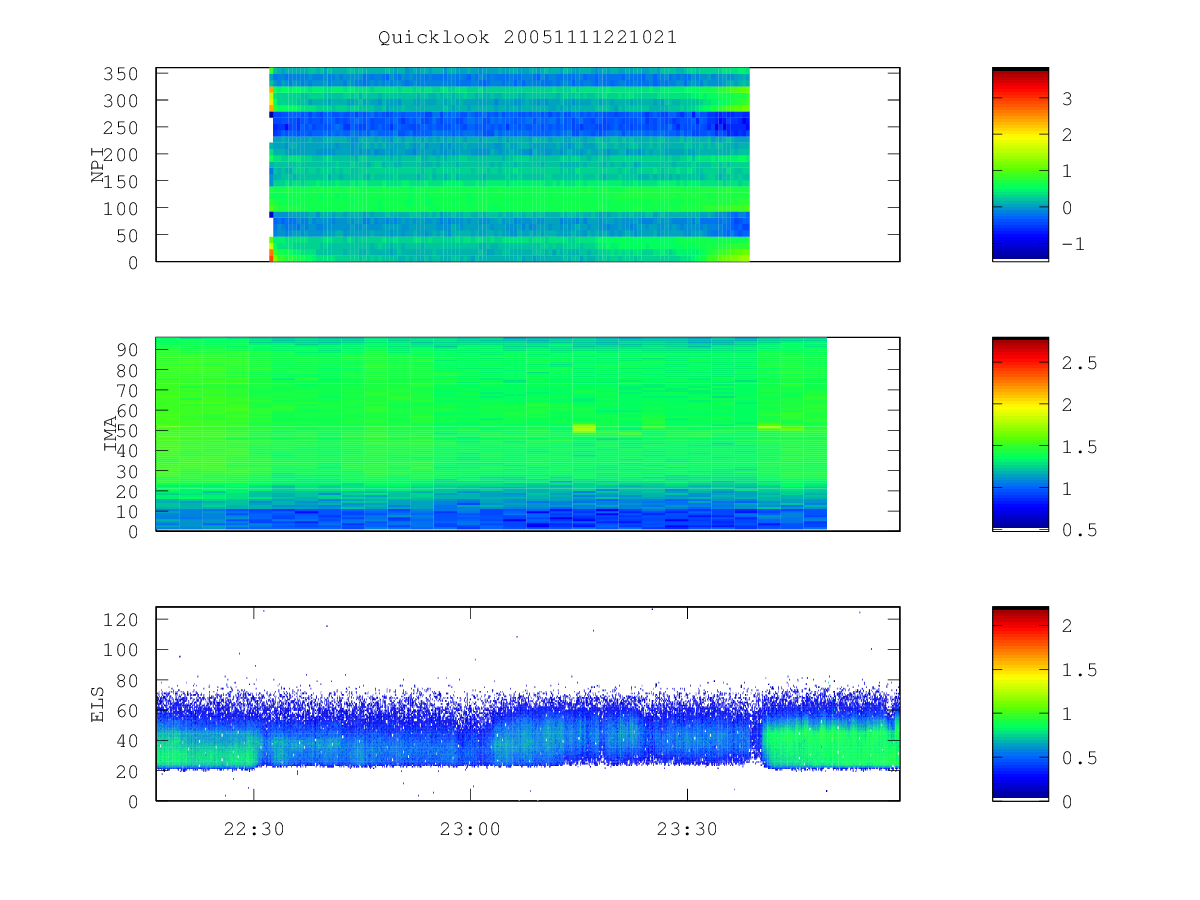Click the -1 label on NPI colorbar
Screen dimensions: 1200x900
[x=1073, y=244]
